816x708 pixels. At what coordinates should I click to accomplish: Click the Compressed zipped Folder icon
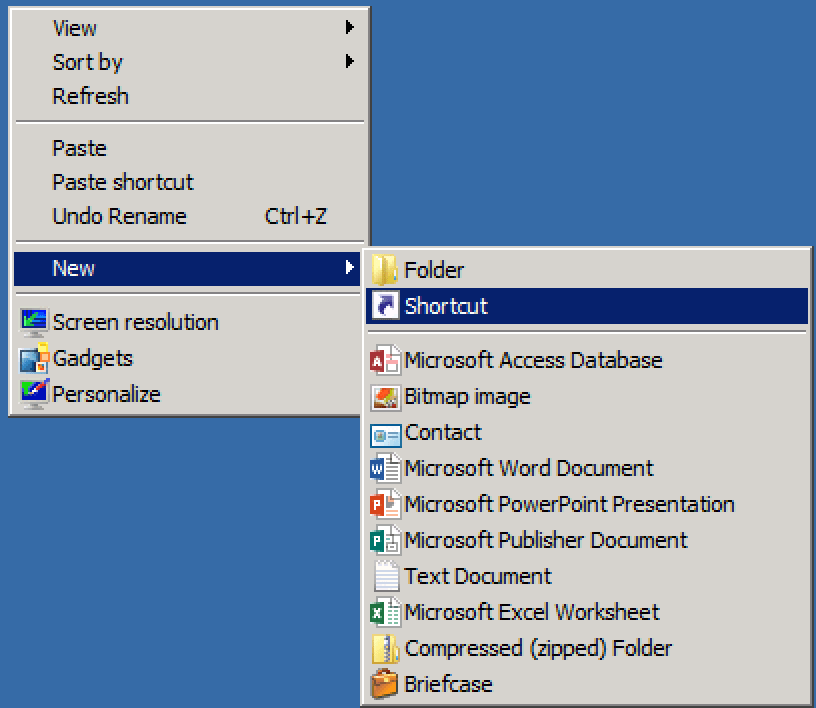[386, 648]
